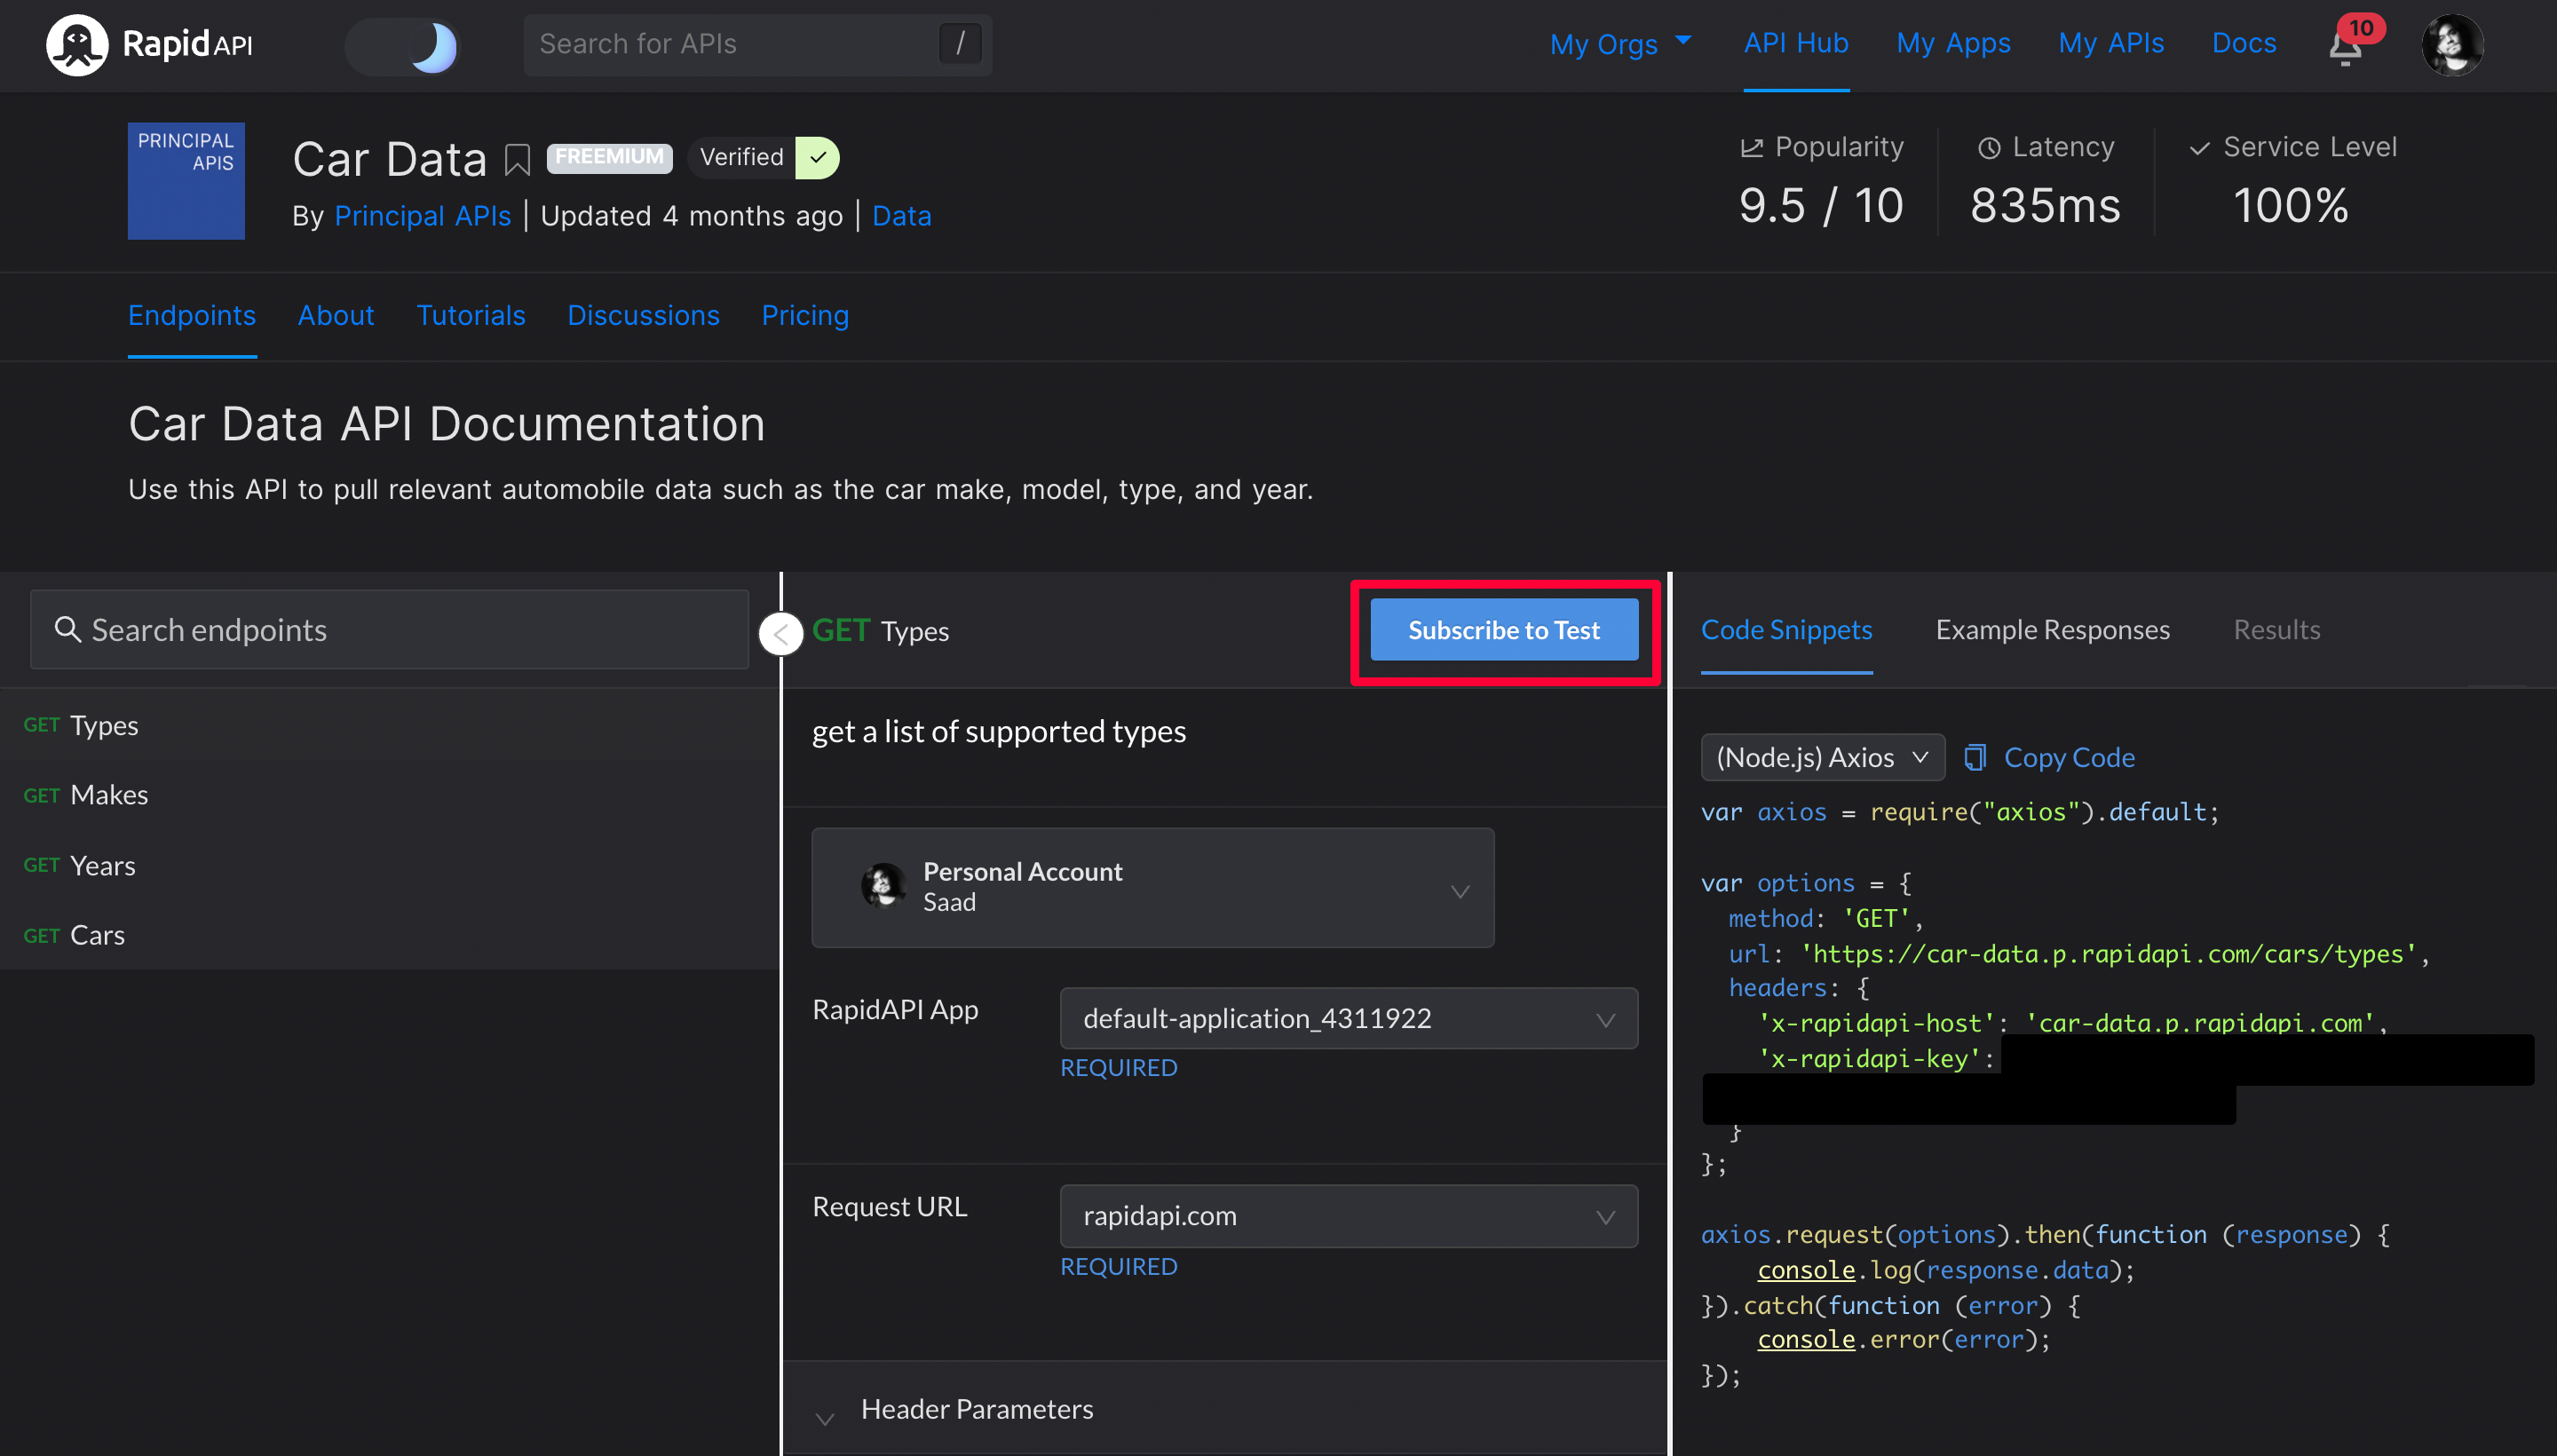Click the Copy Code icon

coord(1974,758)
